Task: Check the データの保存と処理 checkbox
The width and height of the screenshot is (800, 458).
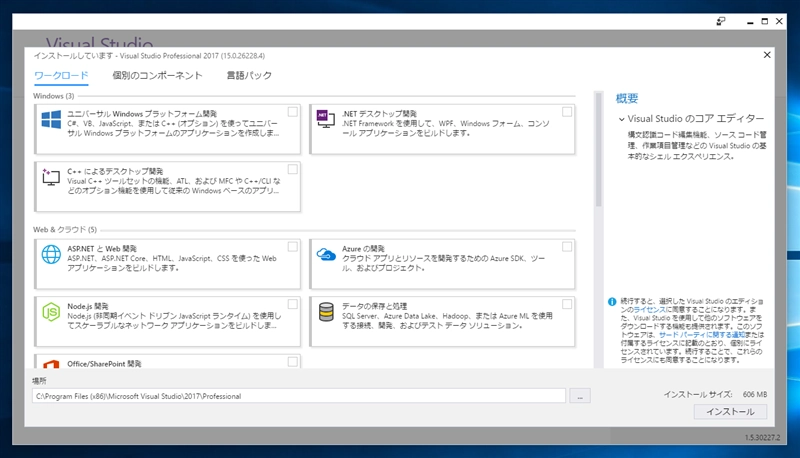Action: click(x=567, y=304)
